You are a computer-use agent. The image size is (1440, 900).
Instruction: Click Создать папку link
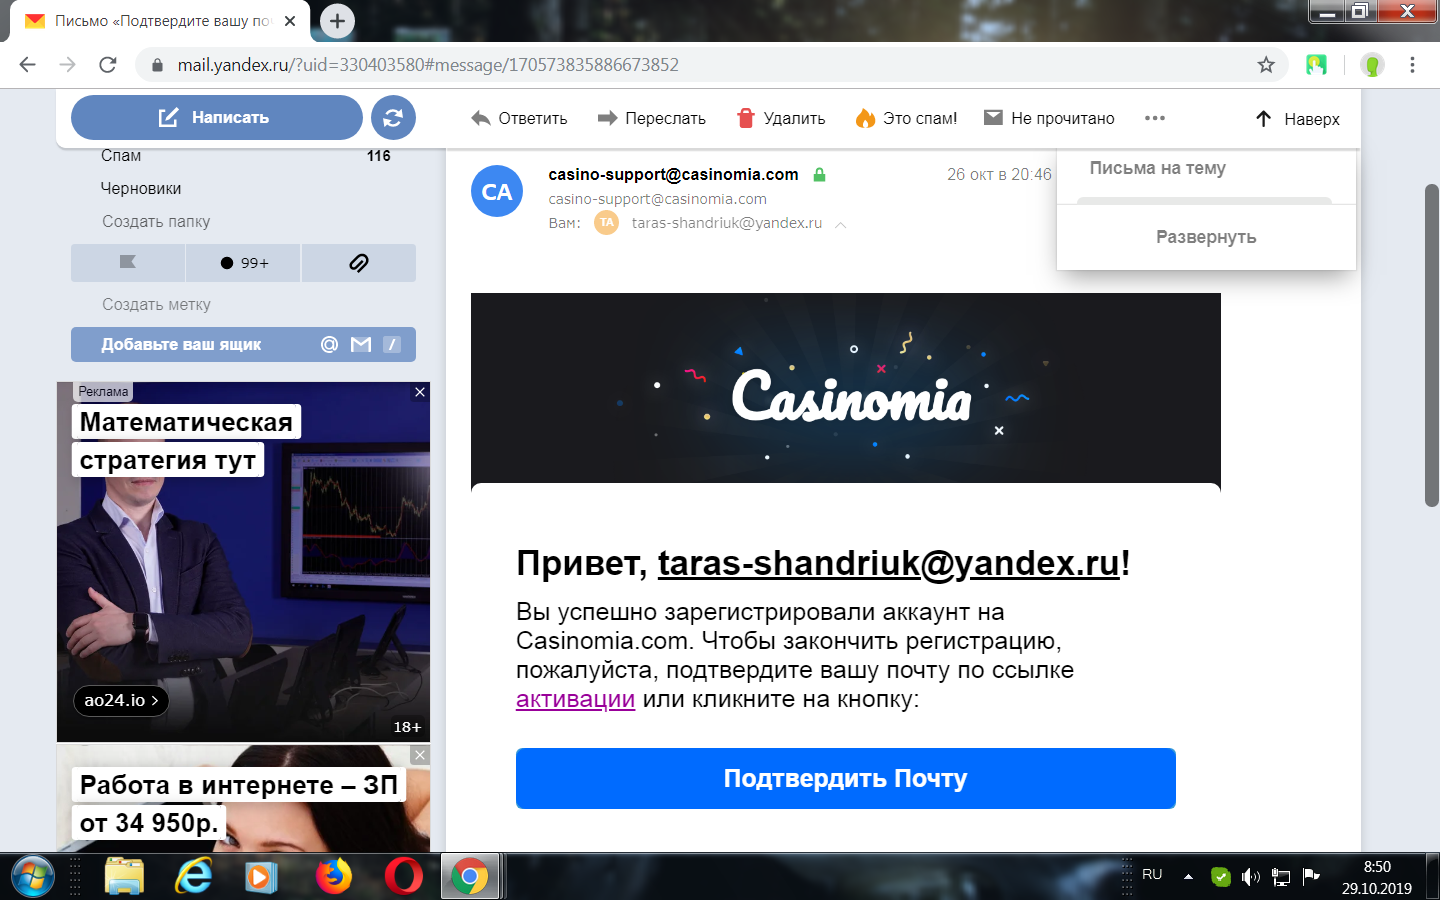pyautogui.click(x=156, y=221)
